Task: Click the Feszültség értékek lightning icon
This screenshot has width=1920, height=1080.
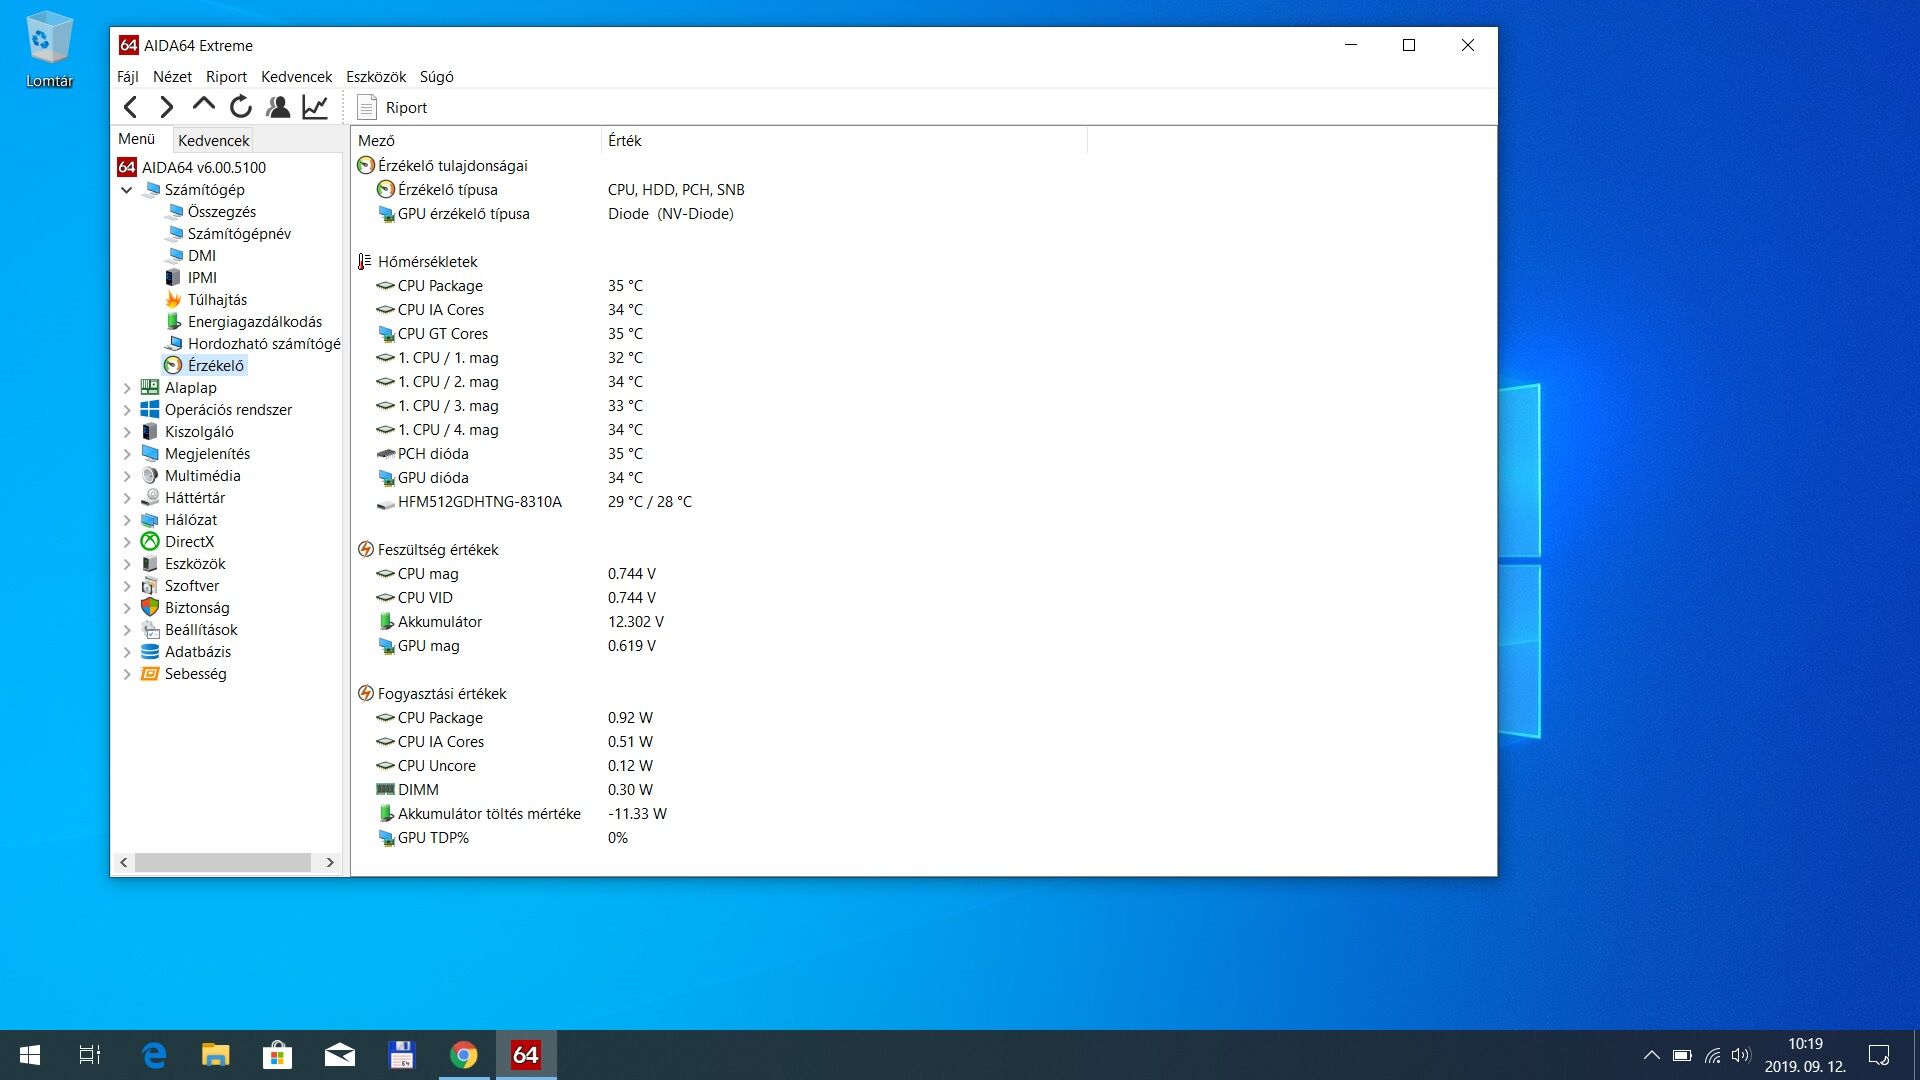Action: pyautogui.click(x=366, y=550)
